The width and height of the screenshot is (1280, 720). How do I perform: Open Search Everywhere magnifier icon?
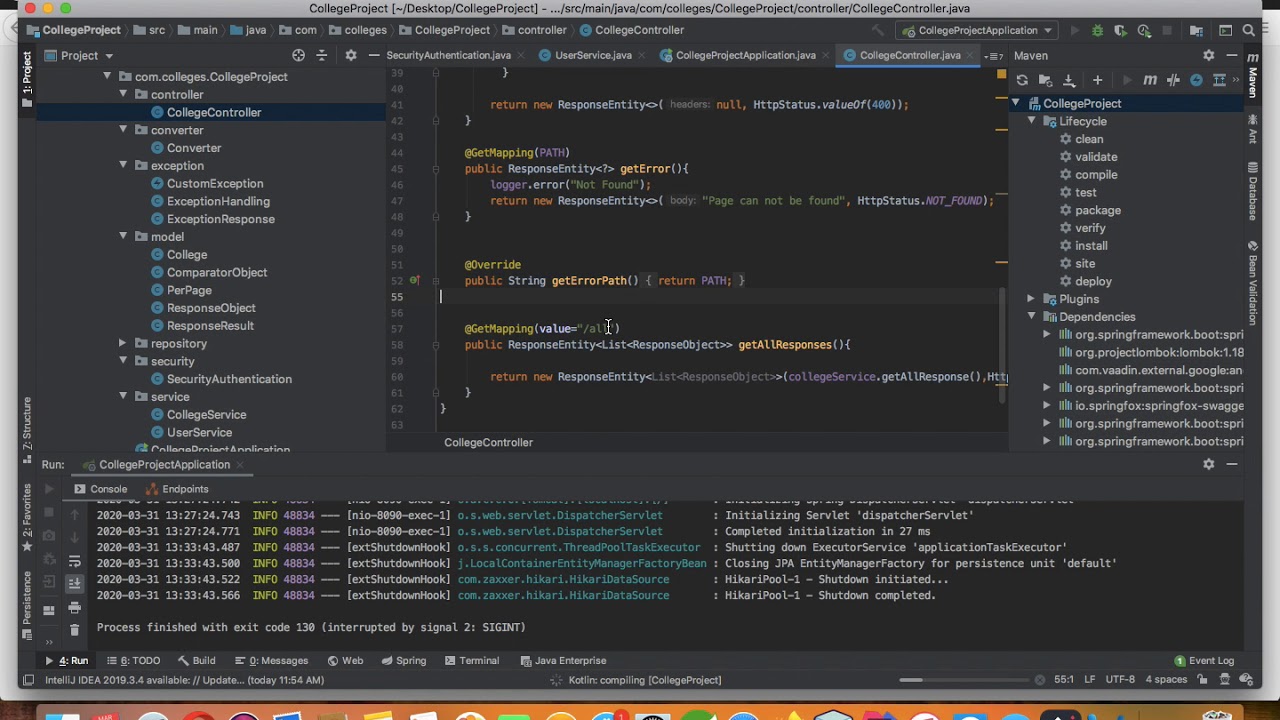coord(1251,31)
